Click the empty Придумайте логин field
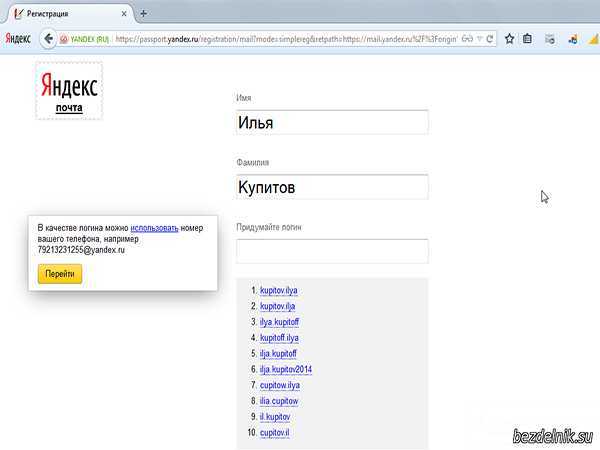Viewport: 600px width, 450px height. 332,251
